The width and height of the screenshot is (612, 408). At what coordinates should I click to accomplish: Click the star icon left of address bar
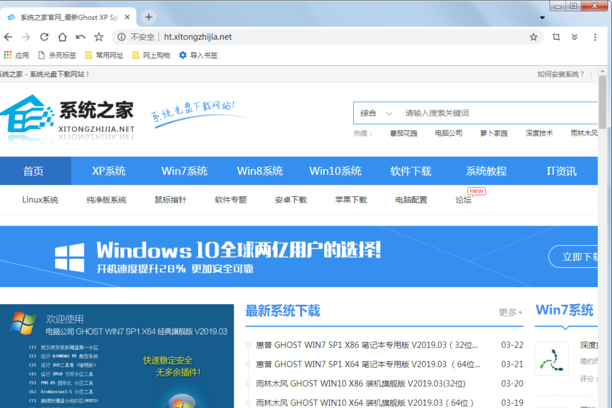tap(99, 37)
